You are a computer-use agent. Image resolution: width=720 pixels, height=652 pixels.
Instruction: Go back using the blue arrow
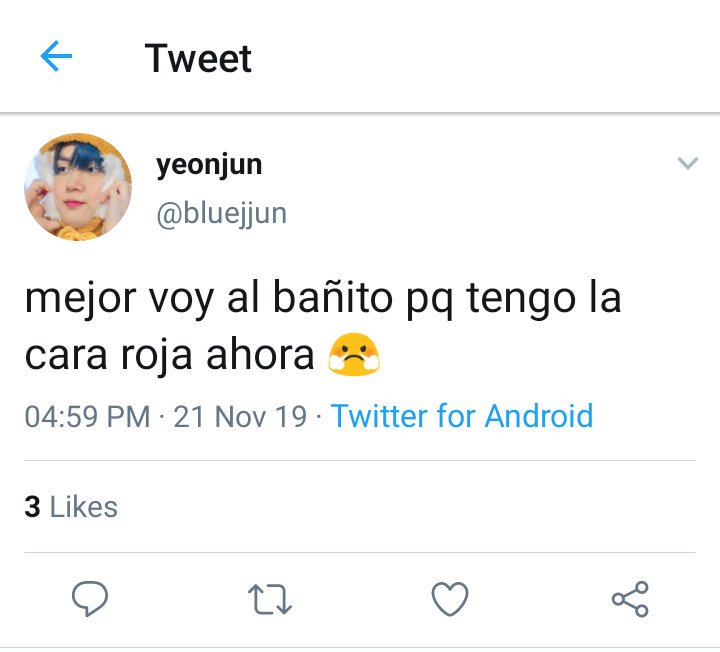point(56,56)
